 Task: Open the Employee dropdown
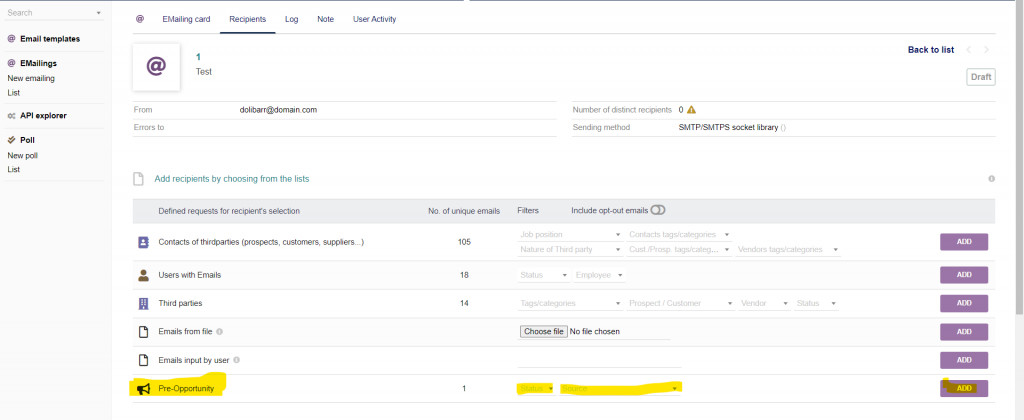tap(599, 275)
